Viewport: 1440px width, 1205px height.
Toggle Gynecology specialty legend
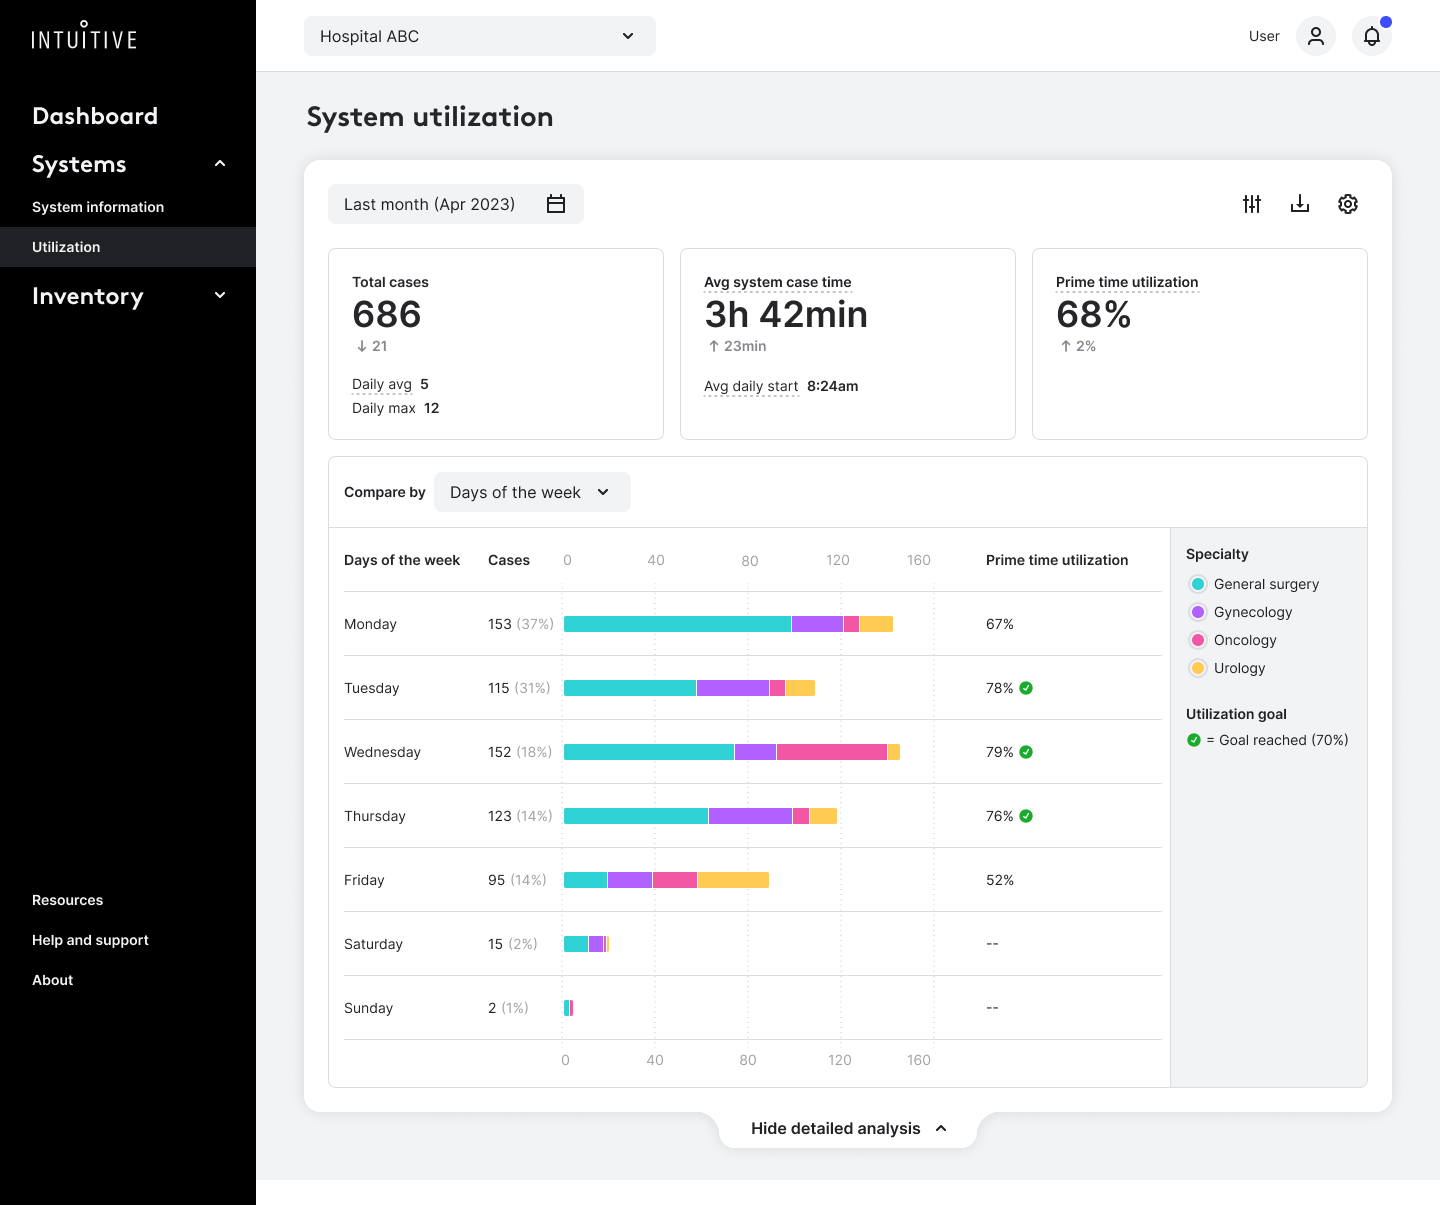1198,612
